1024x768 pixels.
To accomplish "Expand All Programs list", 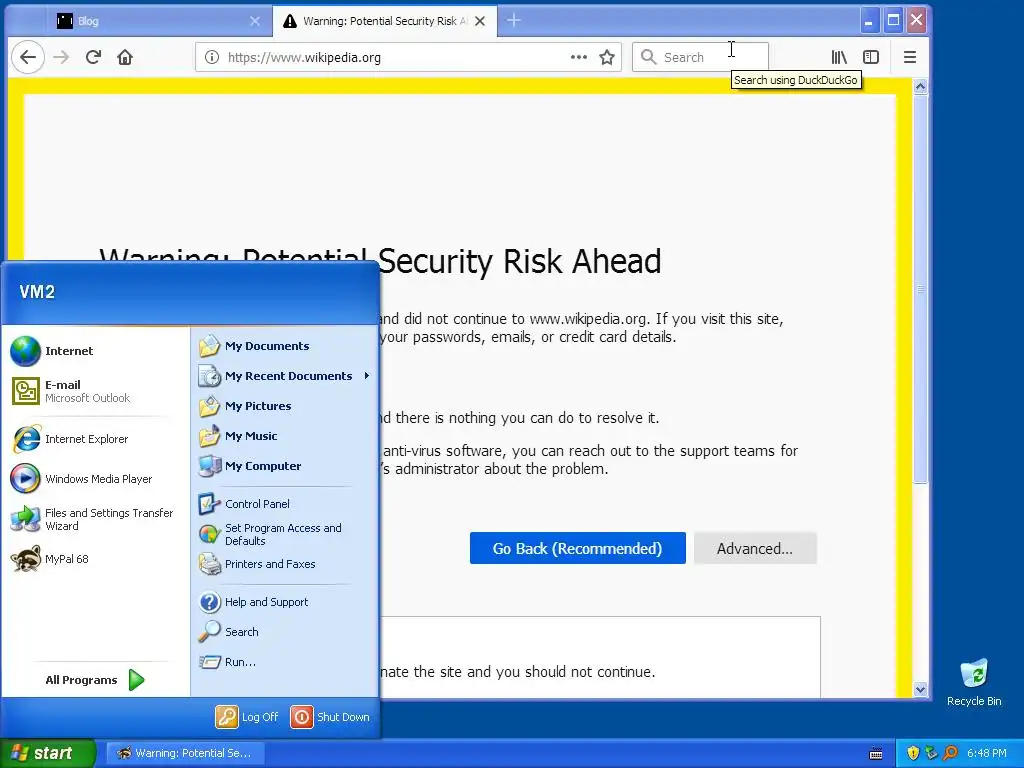I will click(x=95, y=680).
